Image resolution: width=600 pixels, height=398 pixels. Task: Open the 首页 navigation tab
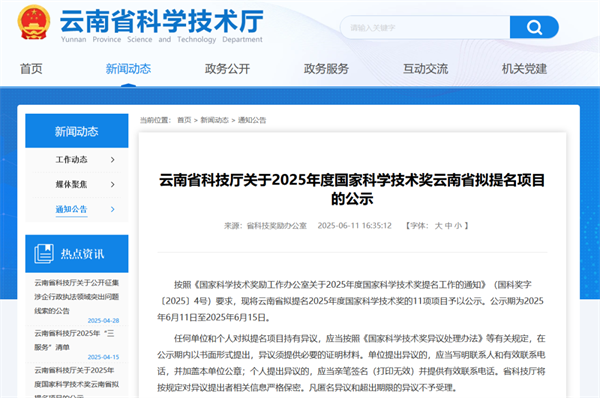coord(31,69)
